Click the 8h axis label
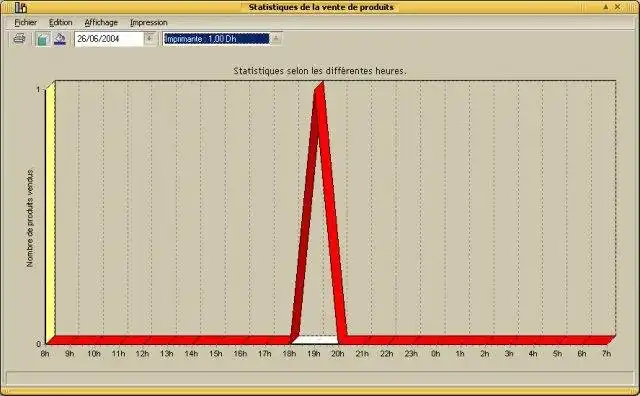 (x=45, y=354)
